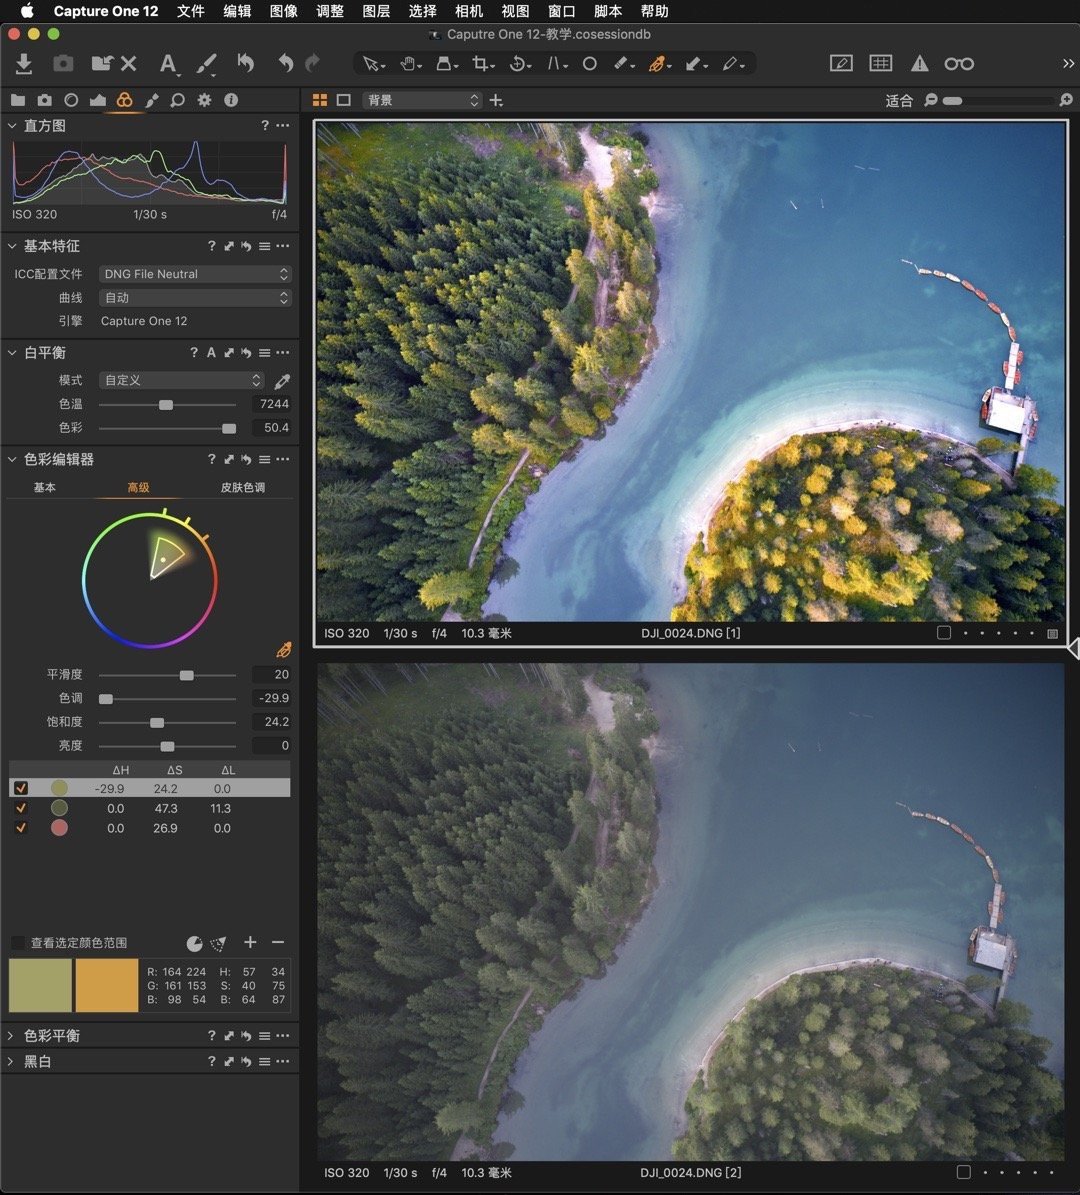The image size is (1080, 1195).
Task: Click the exposure warning triangle icon
Action: [x=919, y=64]
